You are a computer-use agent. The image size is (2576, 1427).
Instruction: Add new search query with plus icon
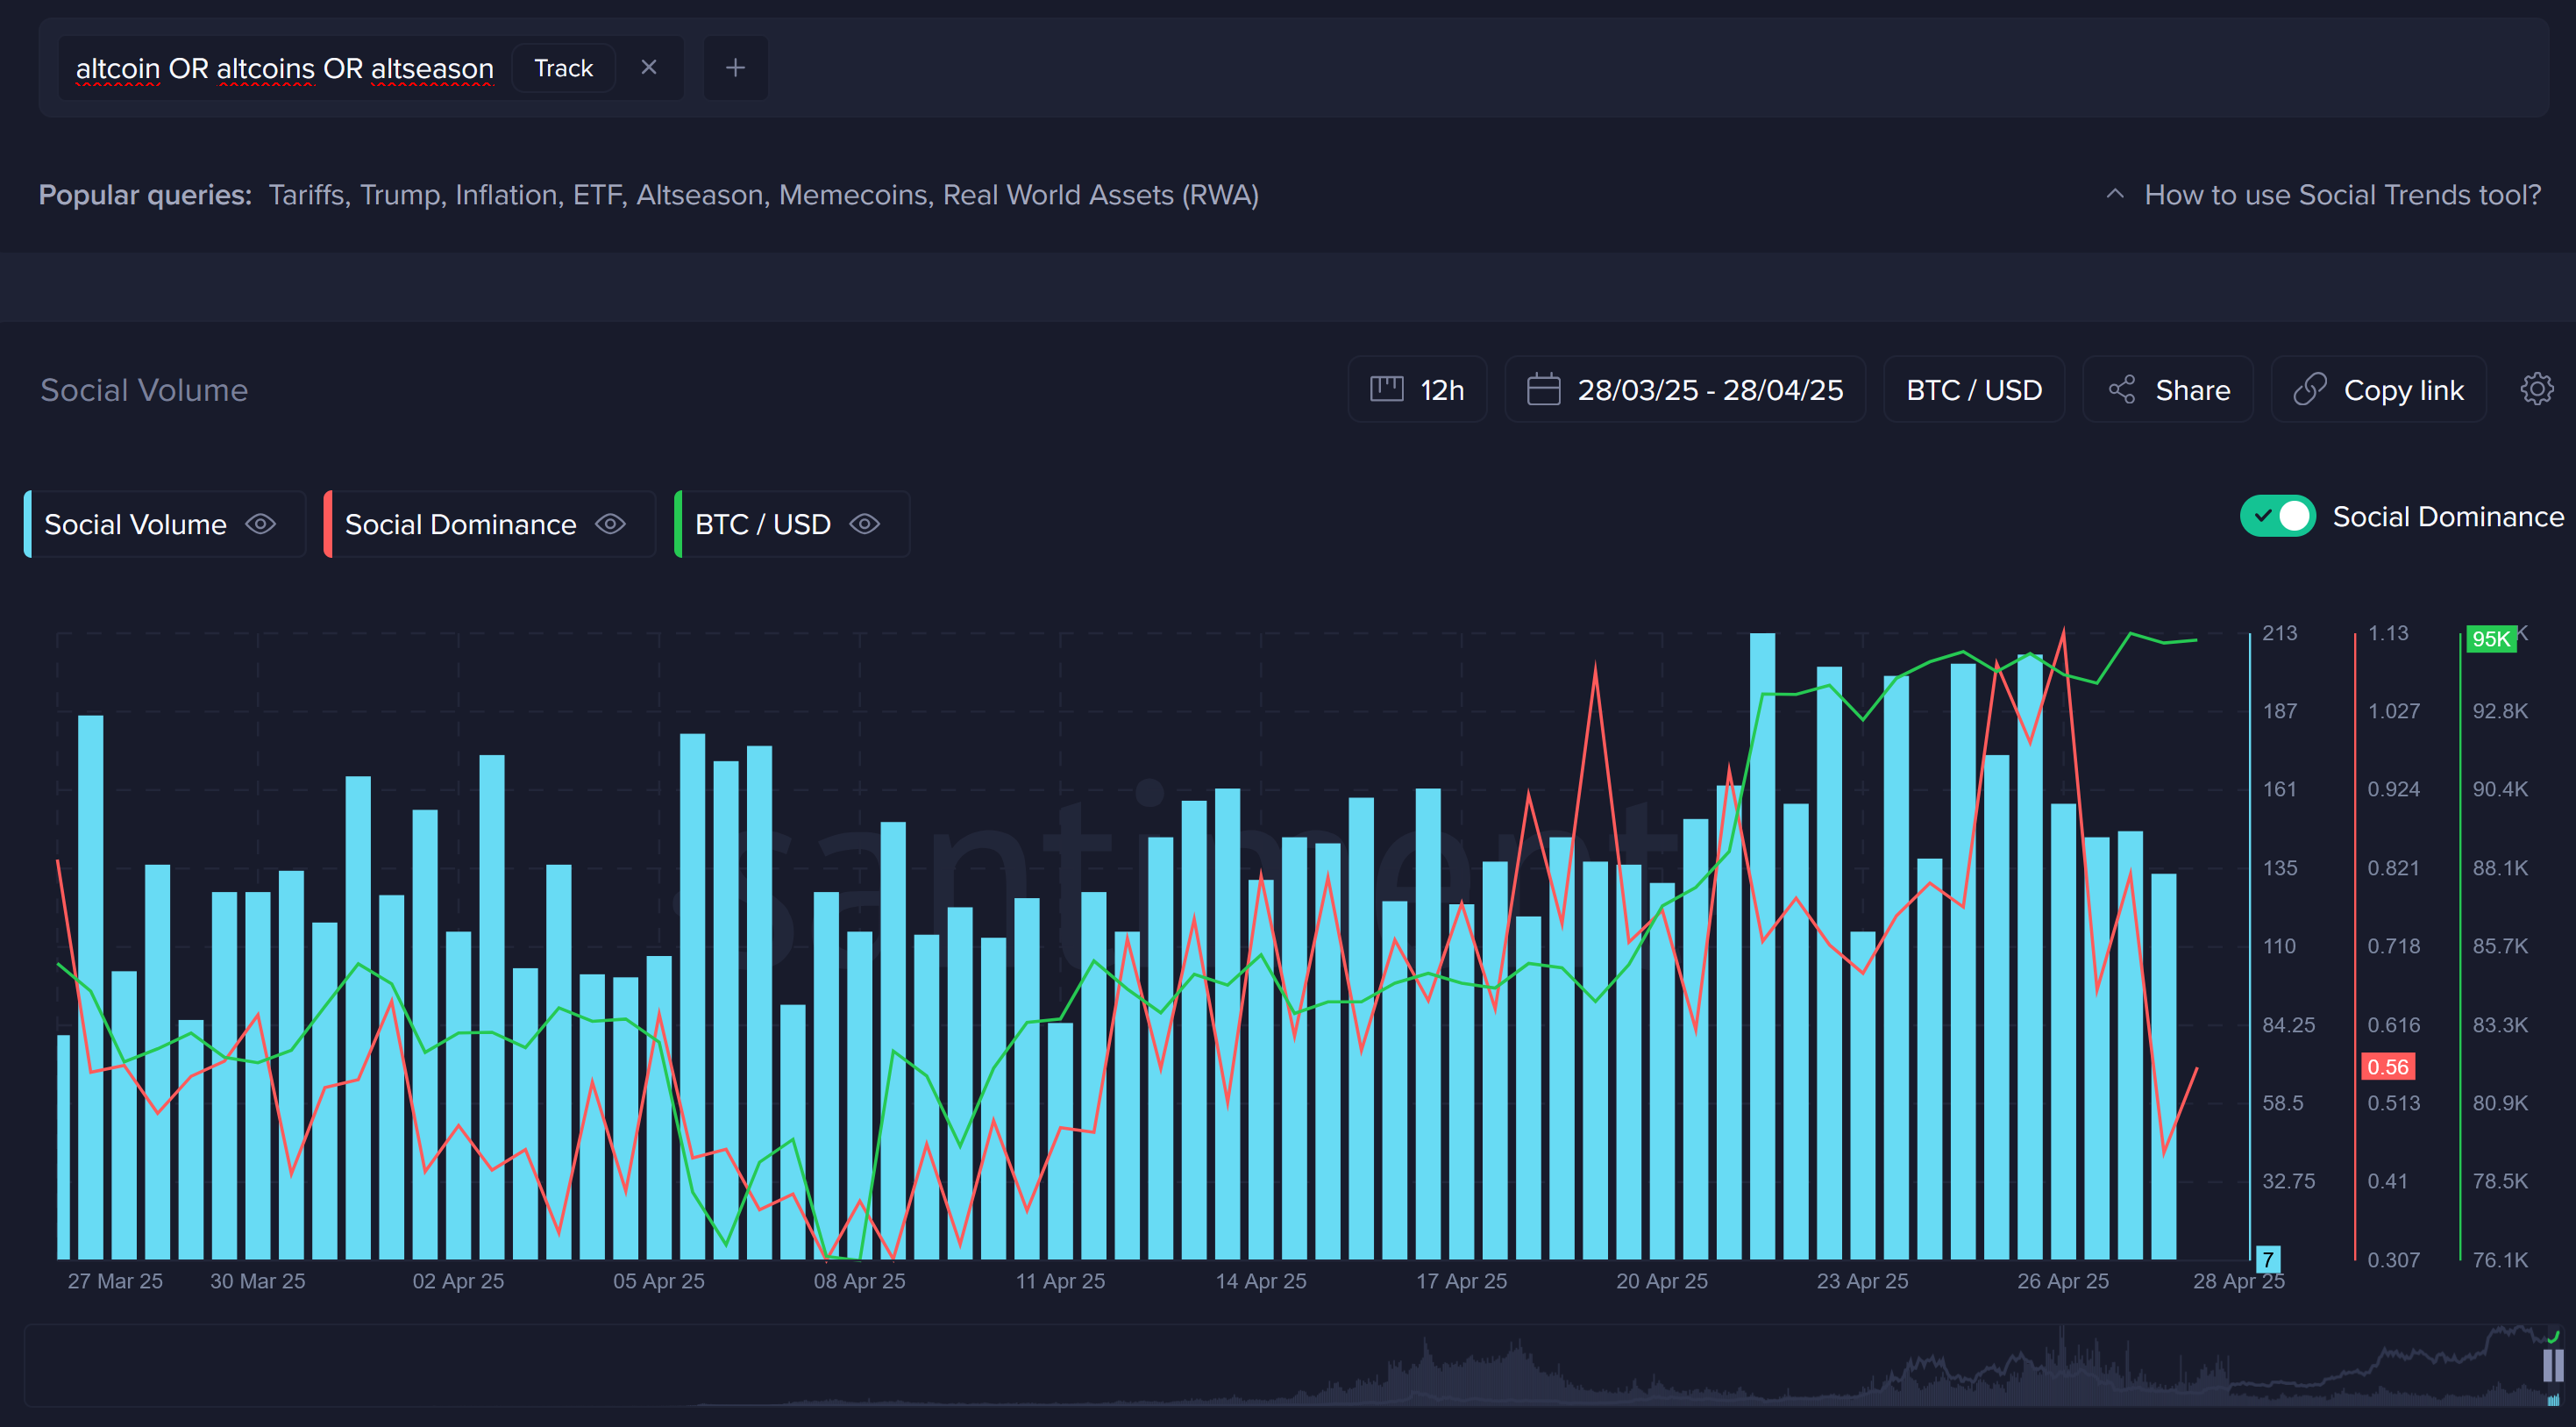(x=735, y=68)
